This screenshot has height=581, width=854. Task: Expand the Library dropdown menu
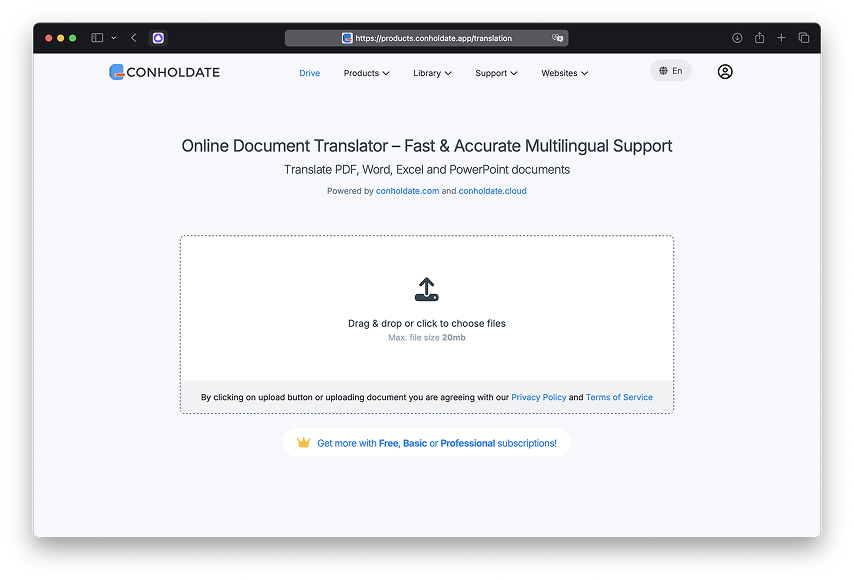tap(432, 73)
